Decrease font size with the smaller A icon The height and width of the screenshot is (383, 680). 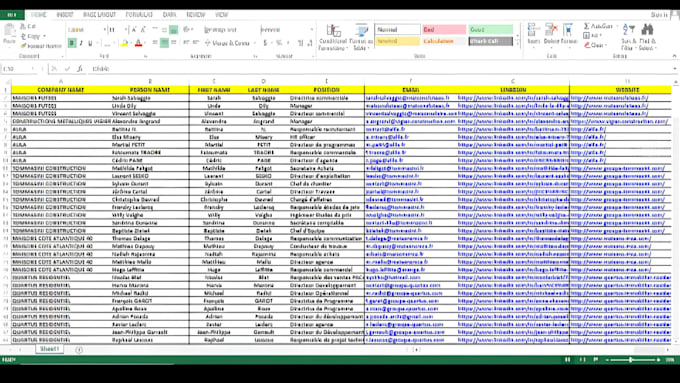tap(143, 30)
